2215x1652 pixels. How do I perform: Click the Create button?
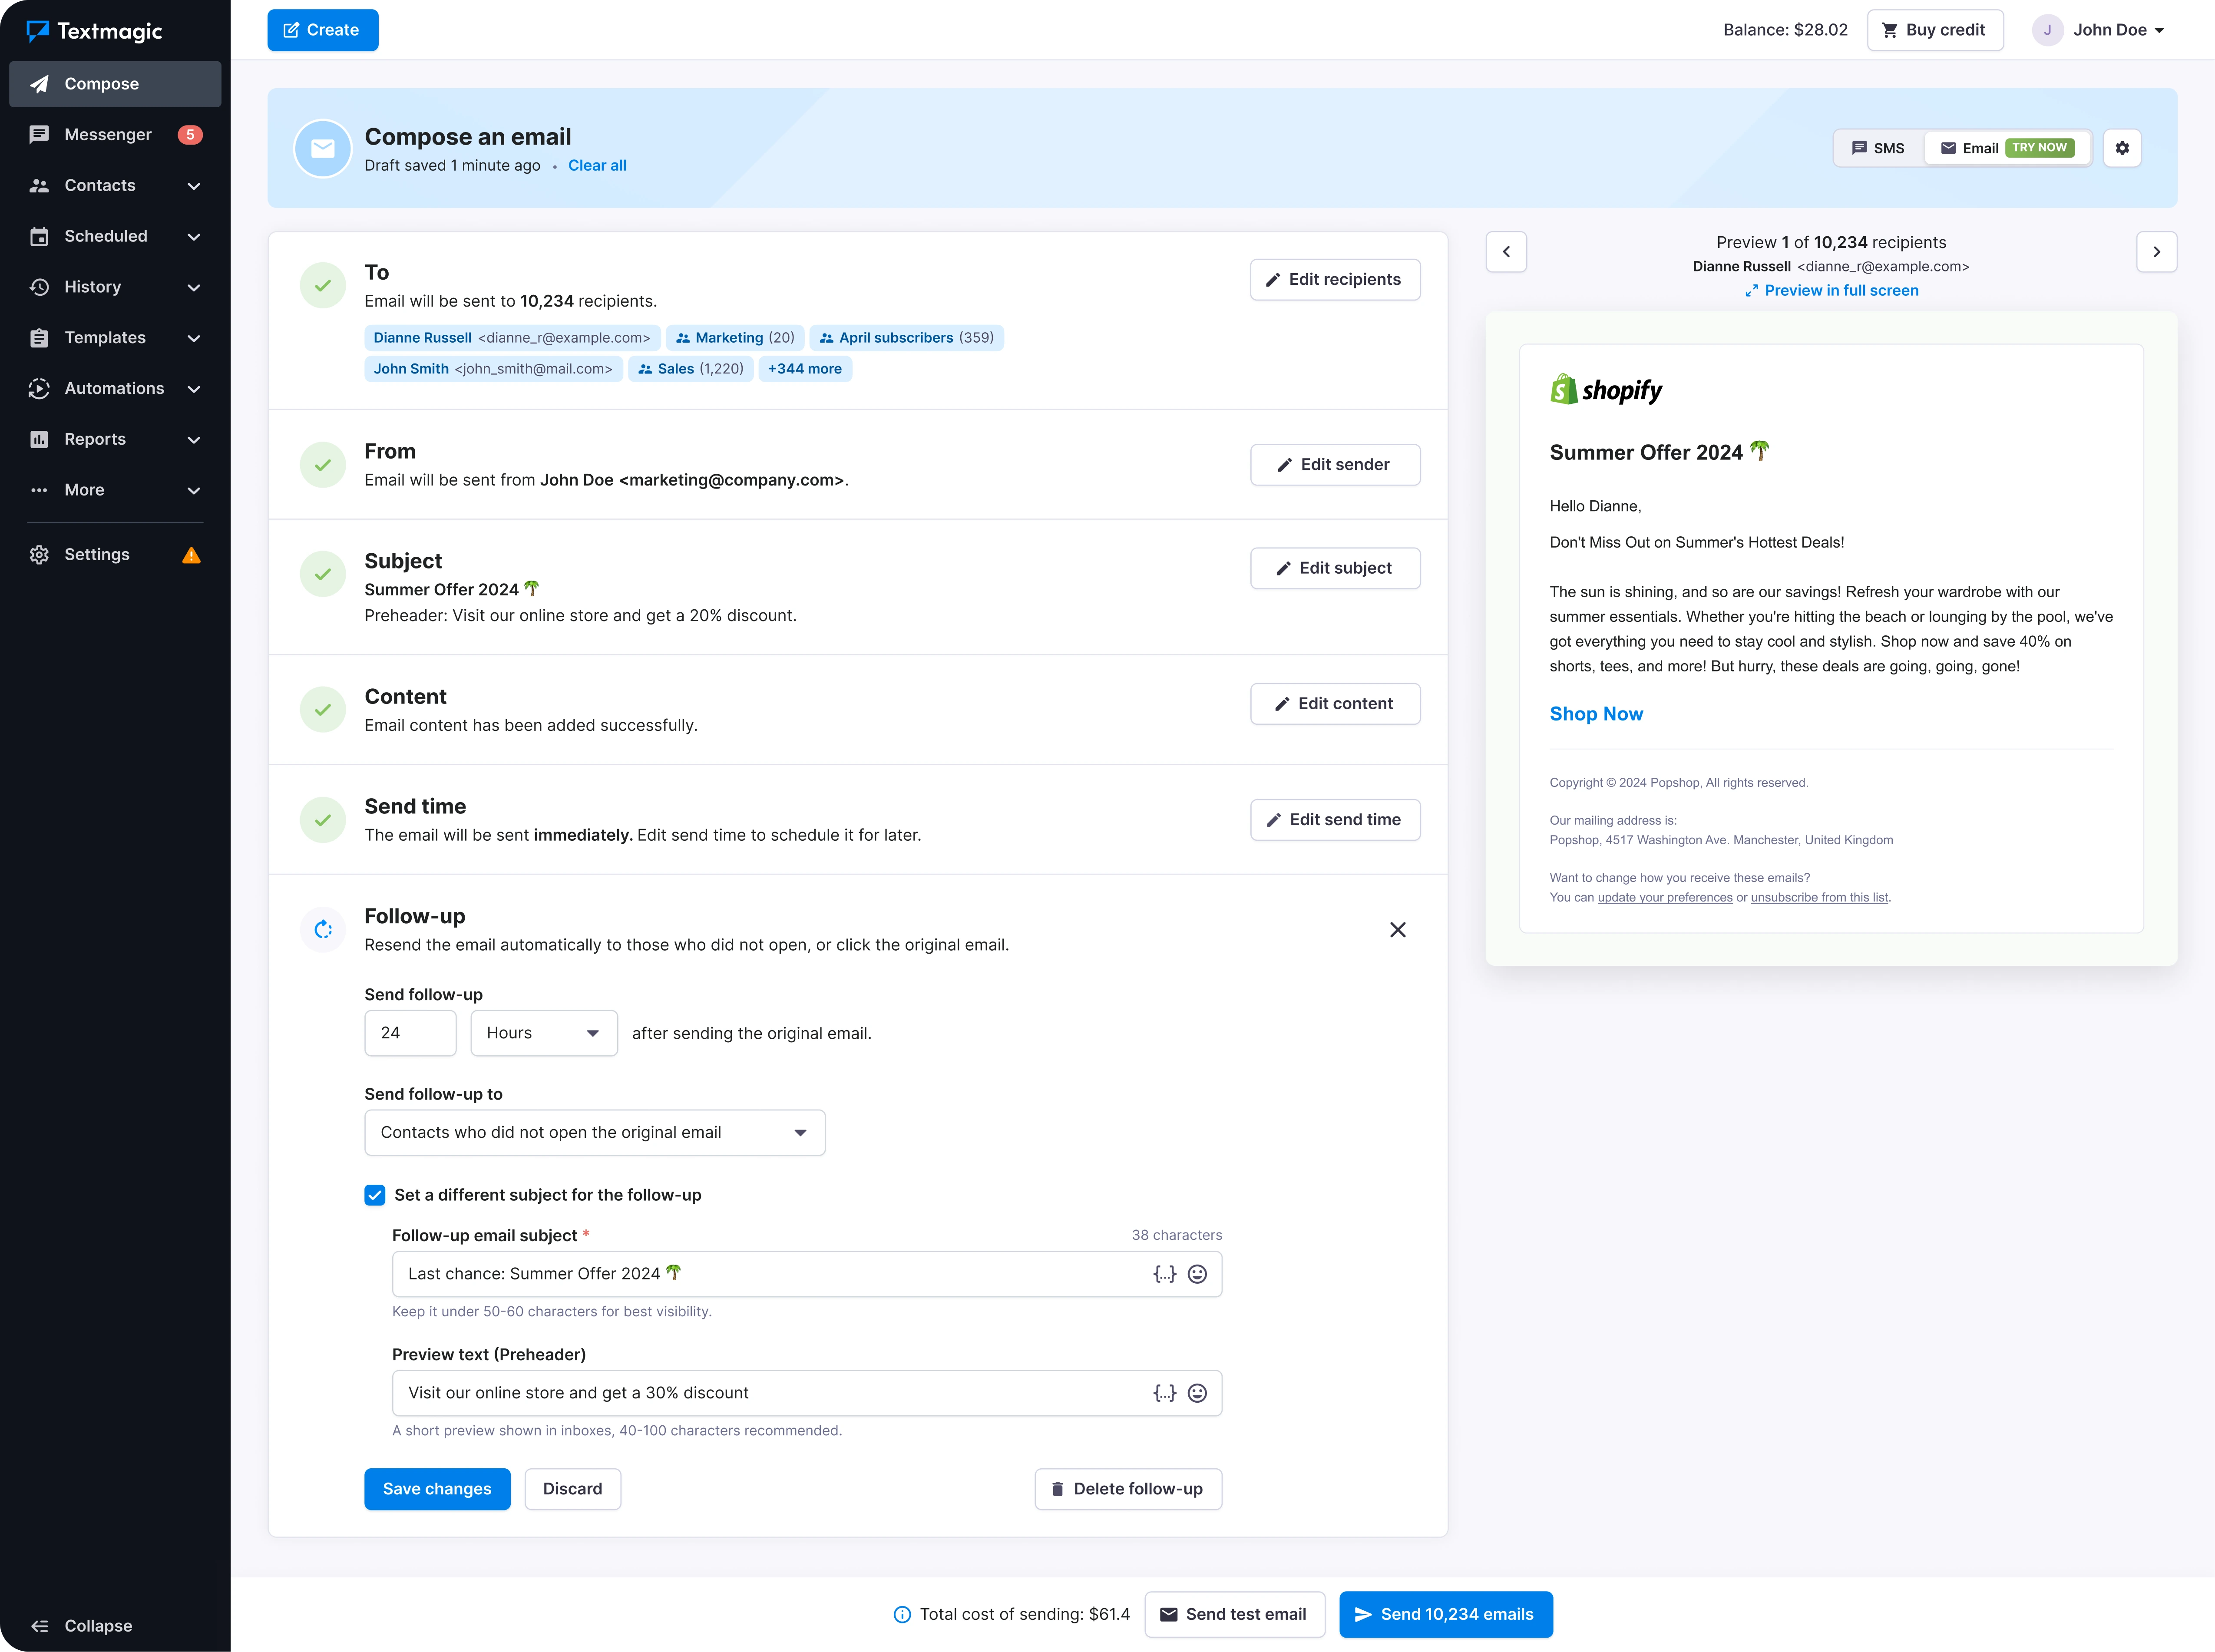[323, 30]
